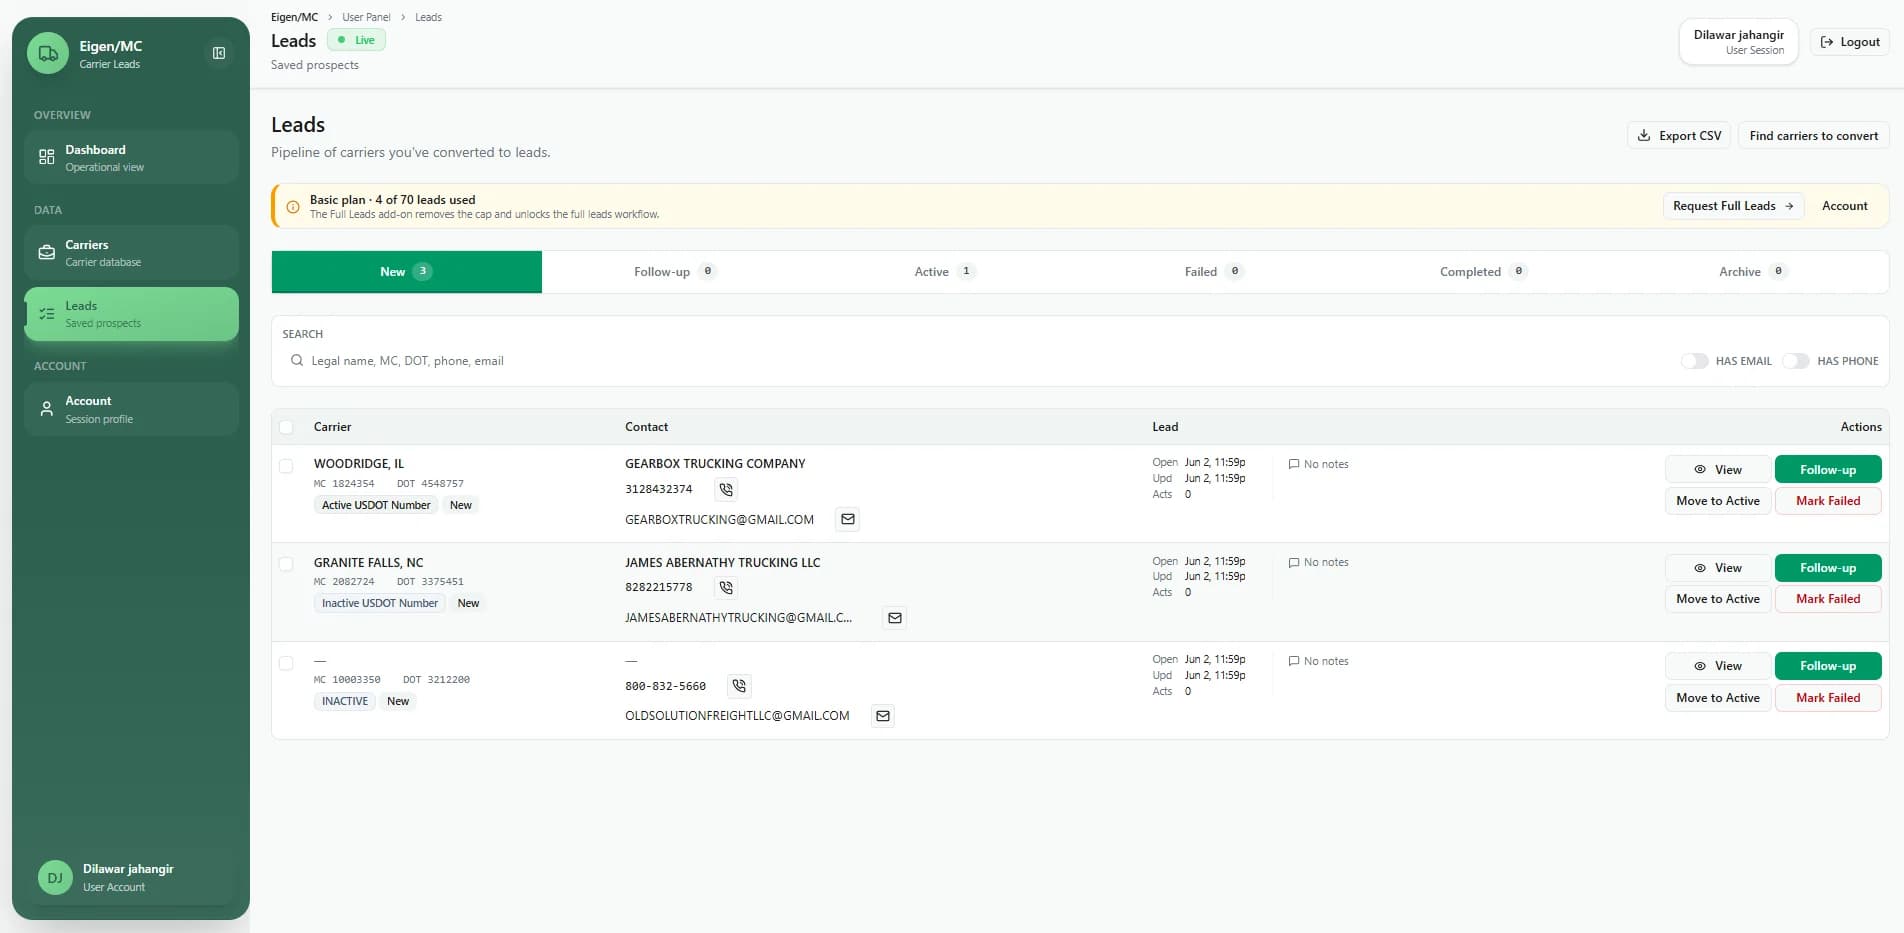
Task: Select Leads in the sidebar
Action: pos(131,314)
